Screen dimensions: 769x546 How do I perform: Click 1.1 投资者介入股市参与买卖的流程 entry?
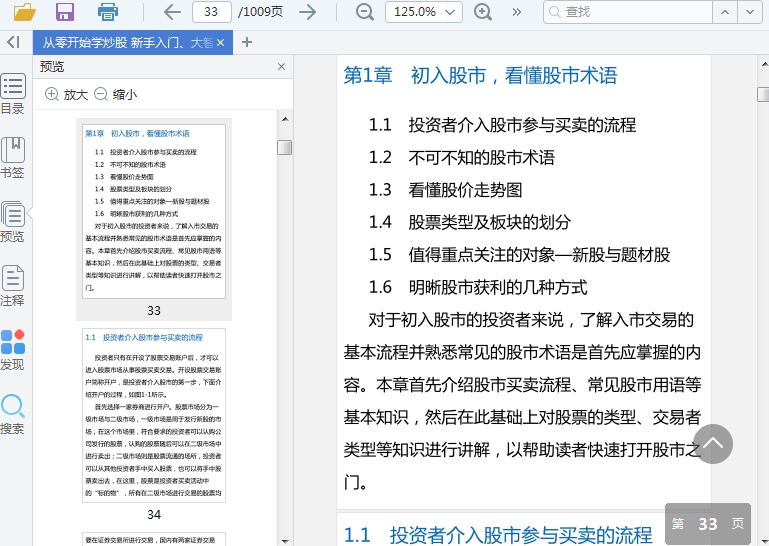(502, 125)
